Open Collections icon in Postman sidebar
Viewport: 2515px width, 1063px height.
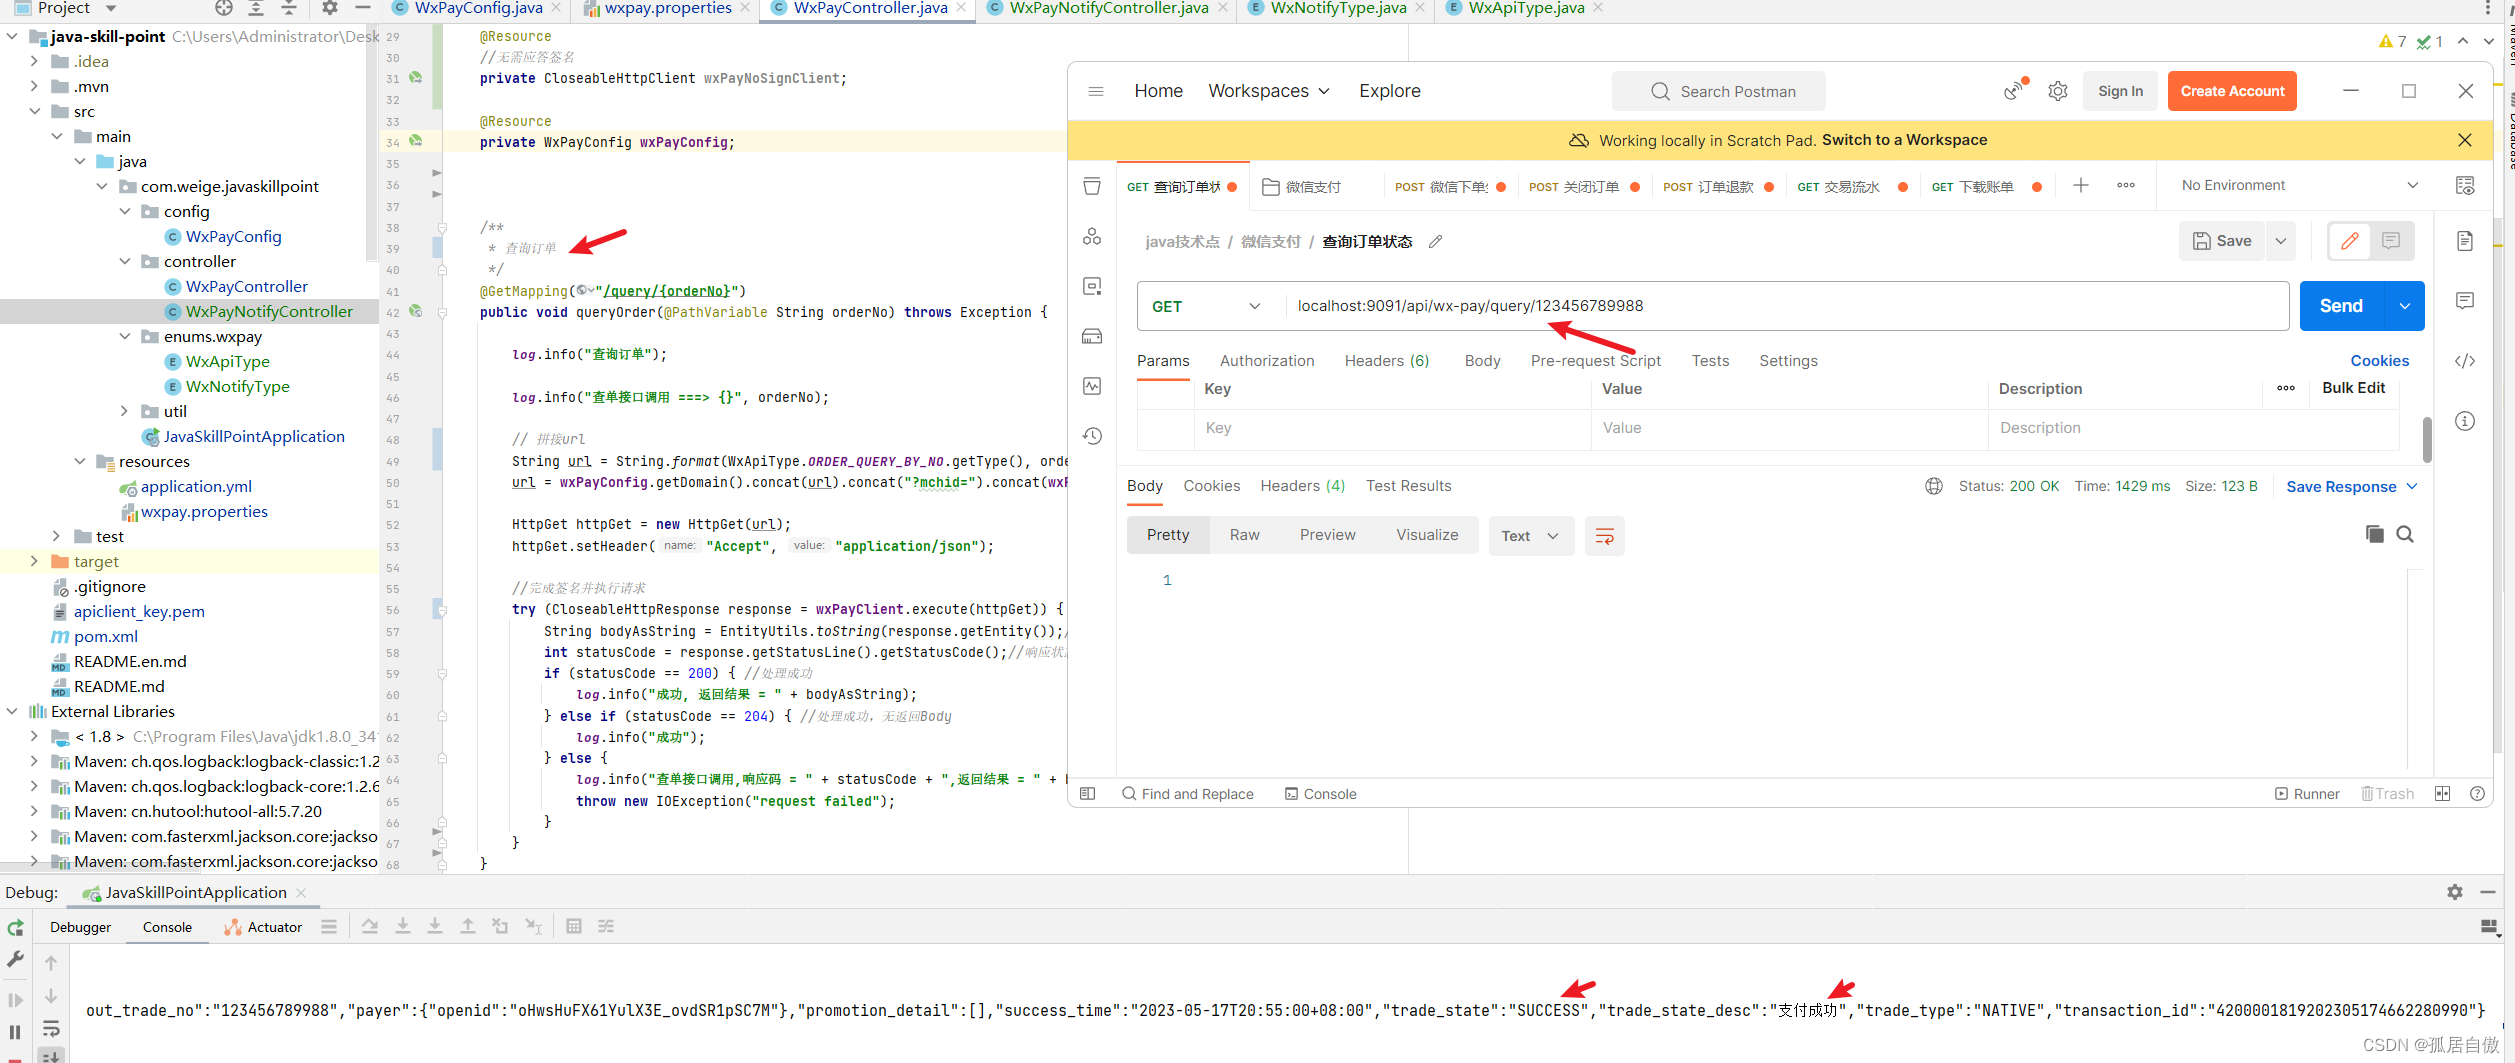point(1092,187)
